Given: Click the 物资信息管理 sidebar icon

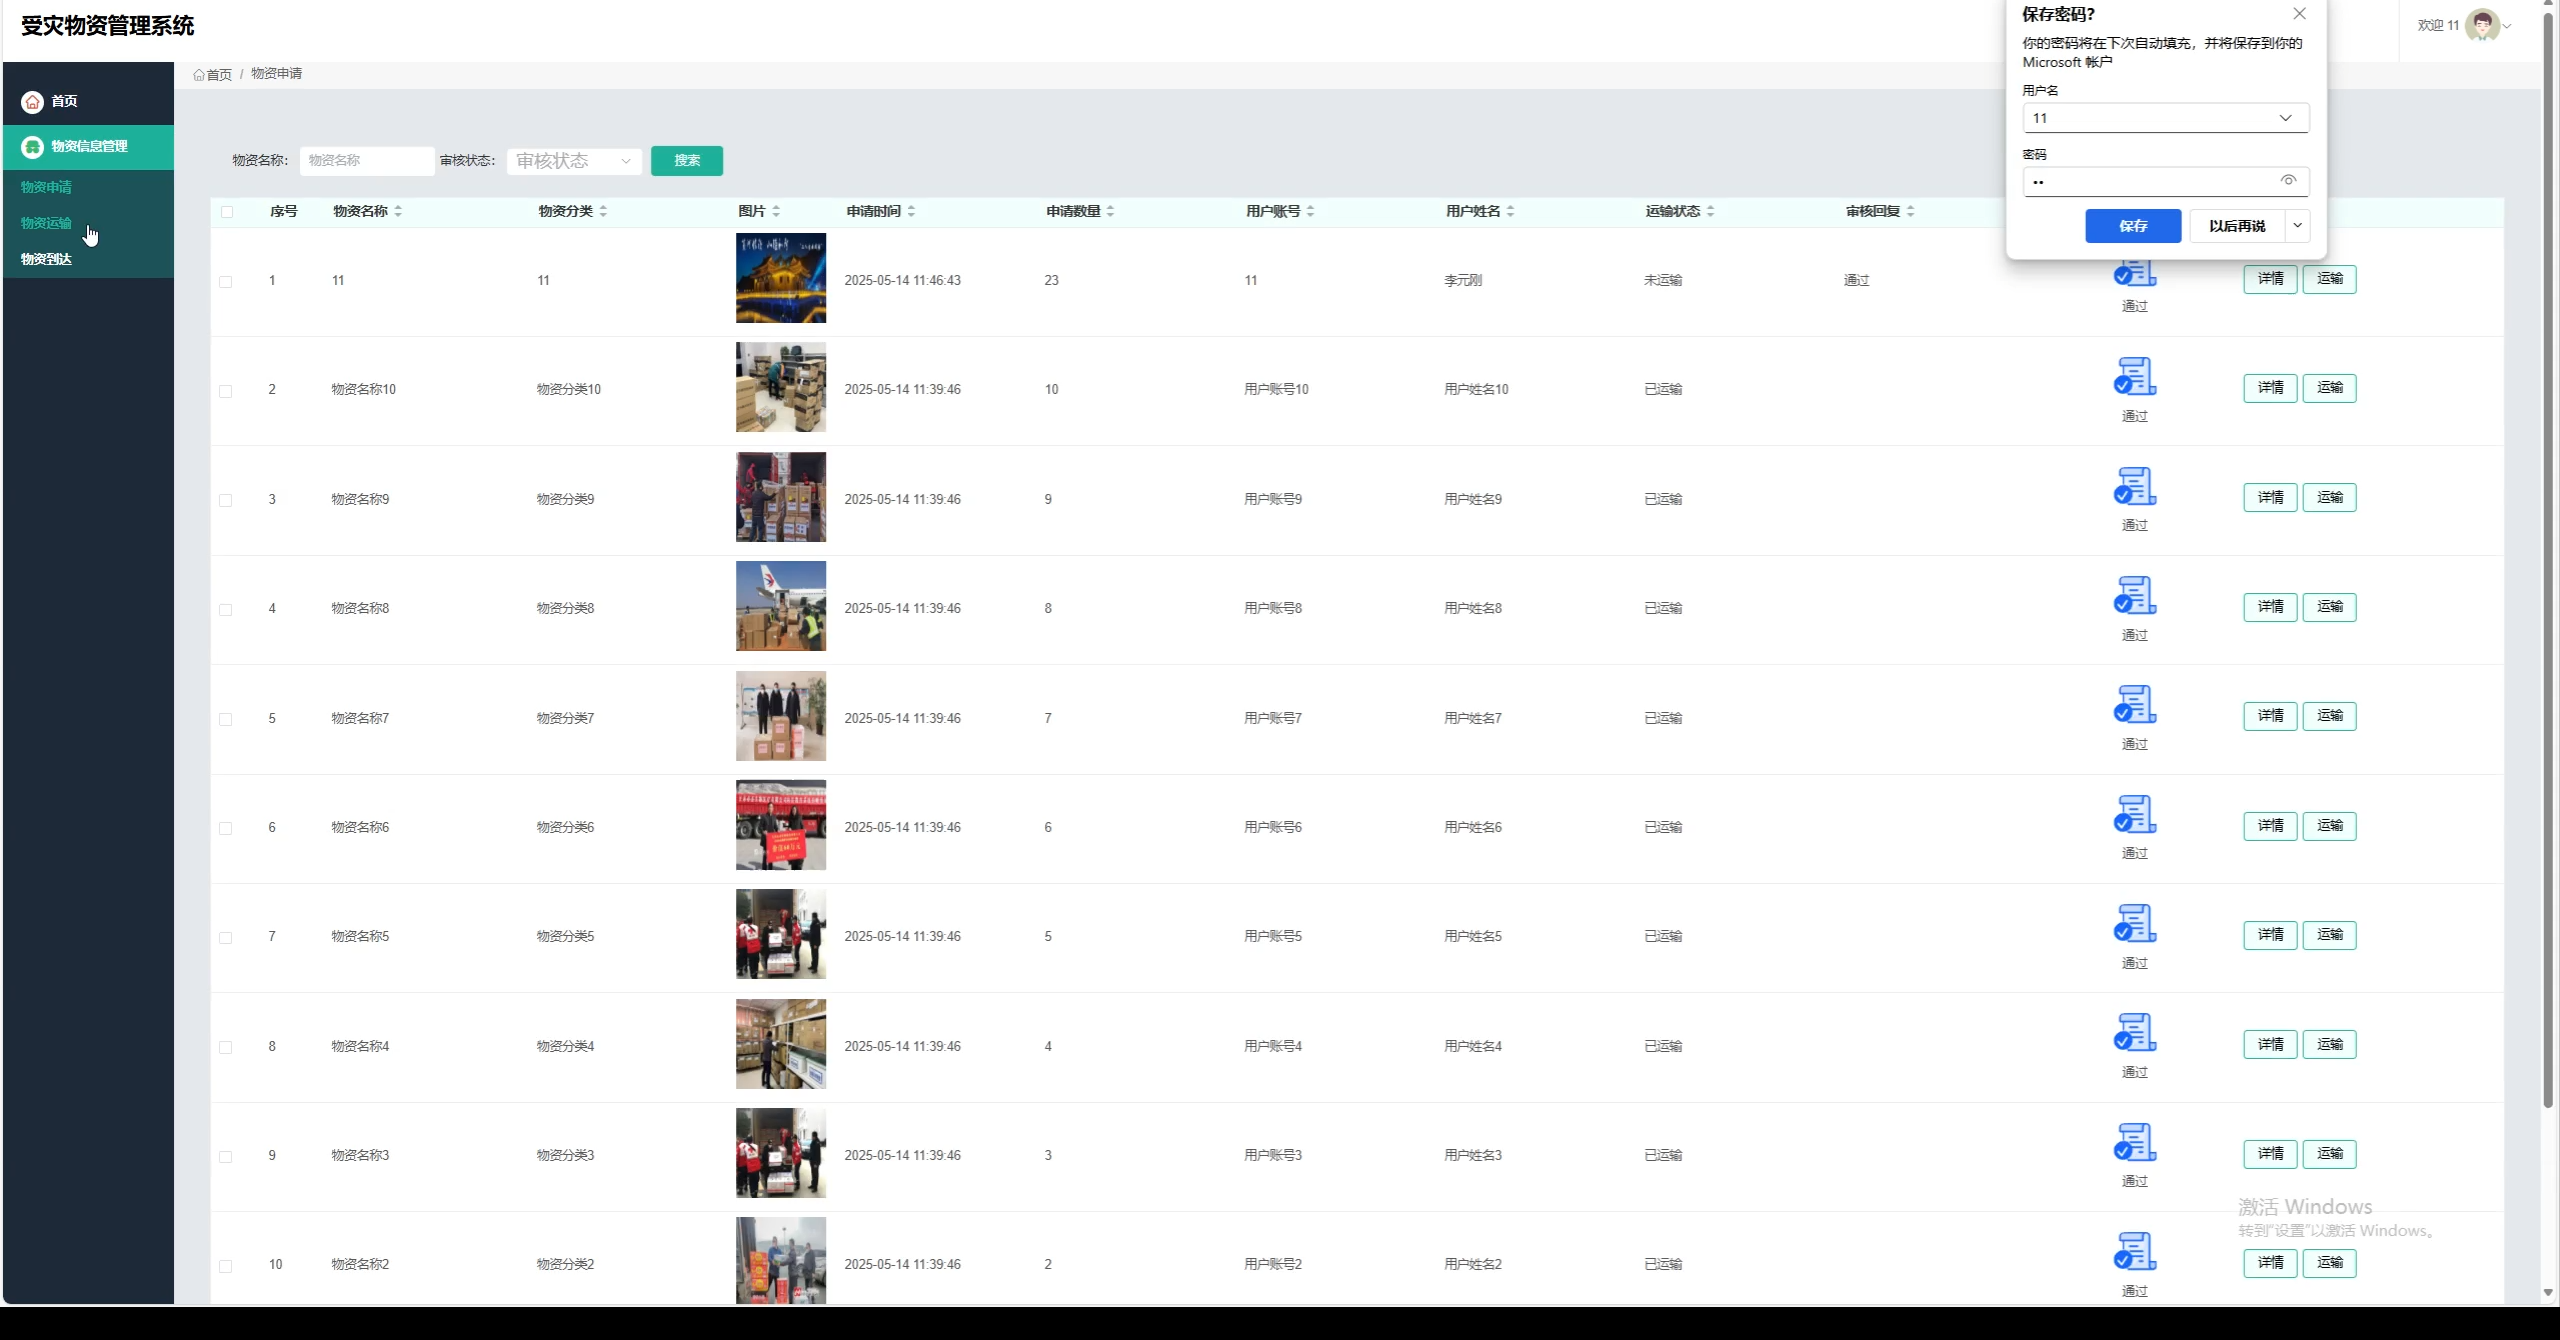Looking at the screenshot, I should coord(32,147).
